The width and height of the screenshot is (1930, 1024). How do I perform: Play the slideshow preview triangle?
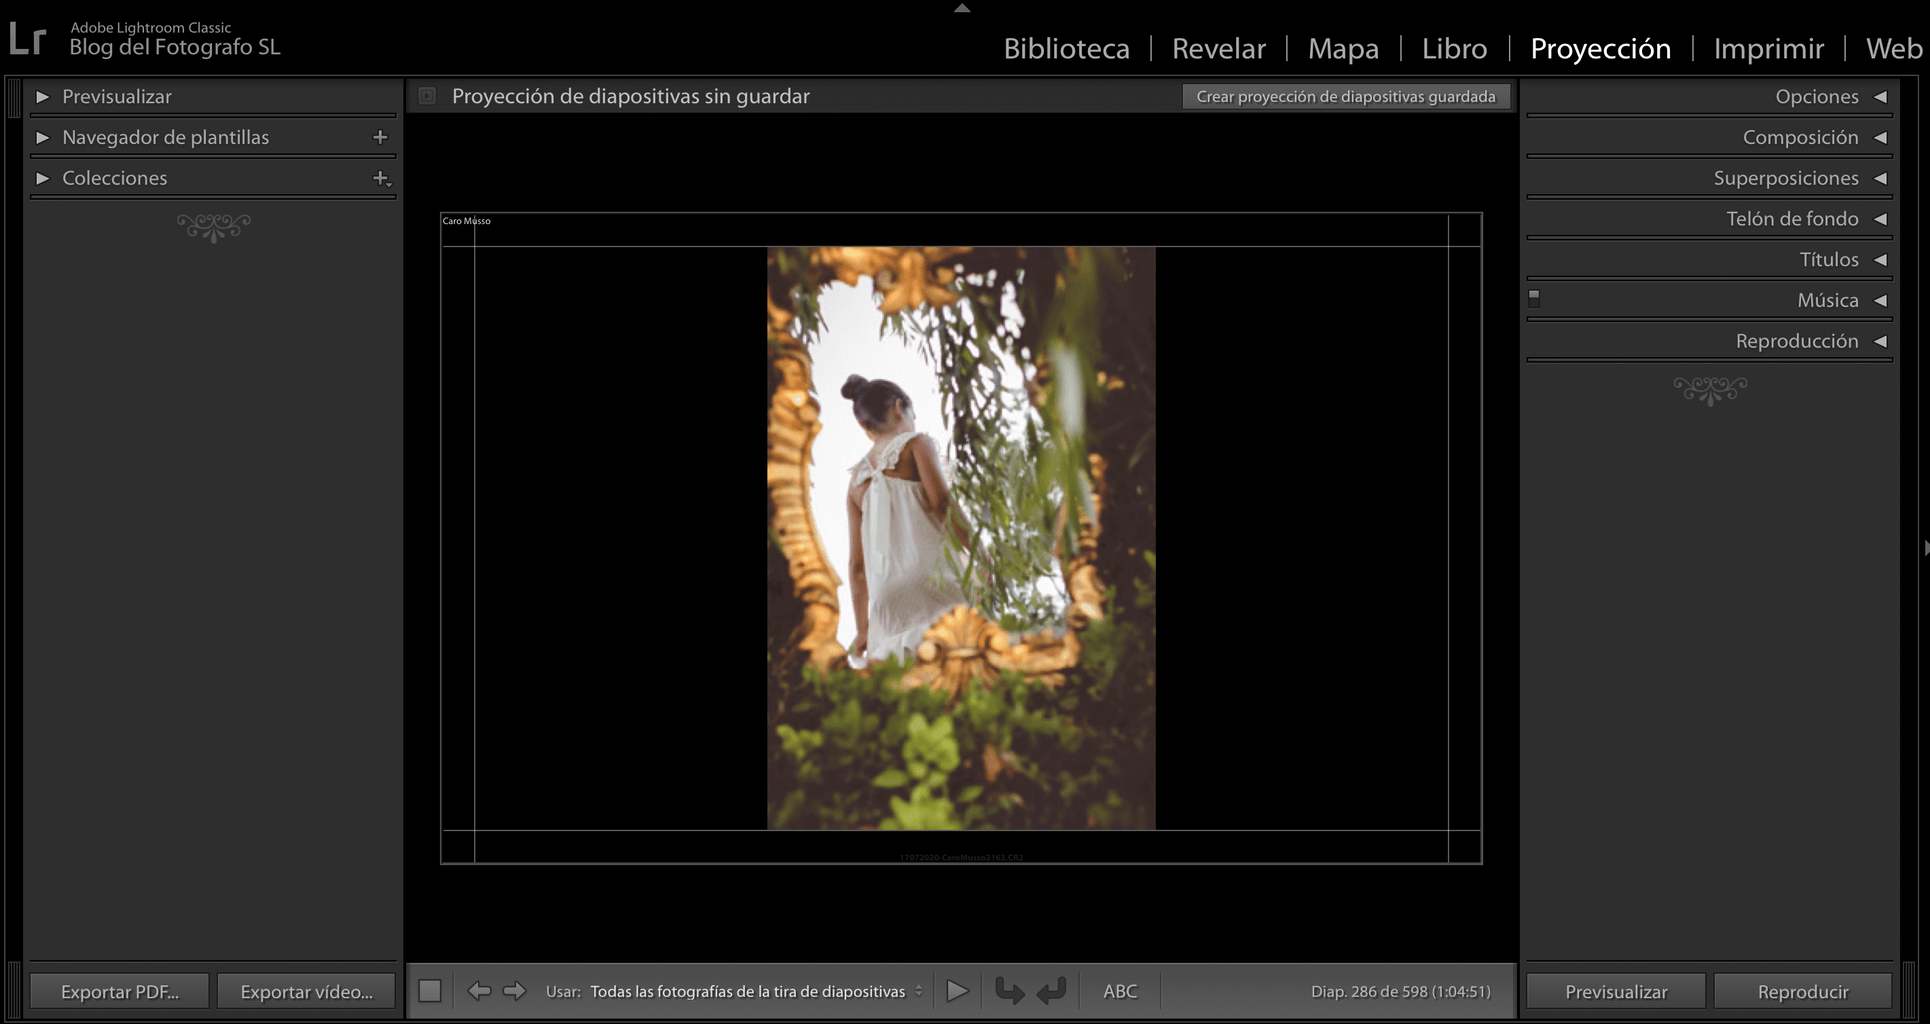pos(957,991)
